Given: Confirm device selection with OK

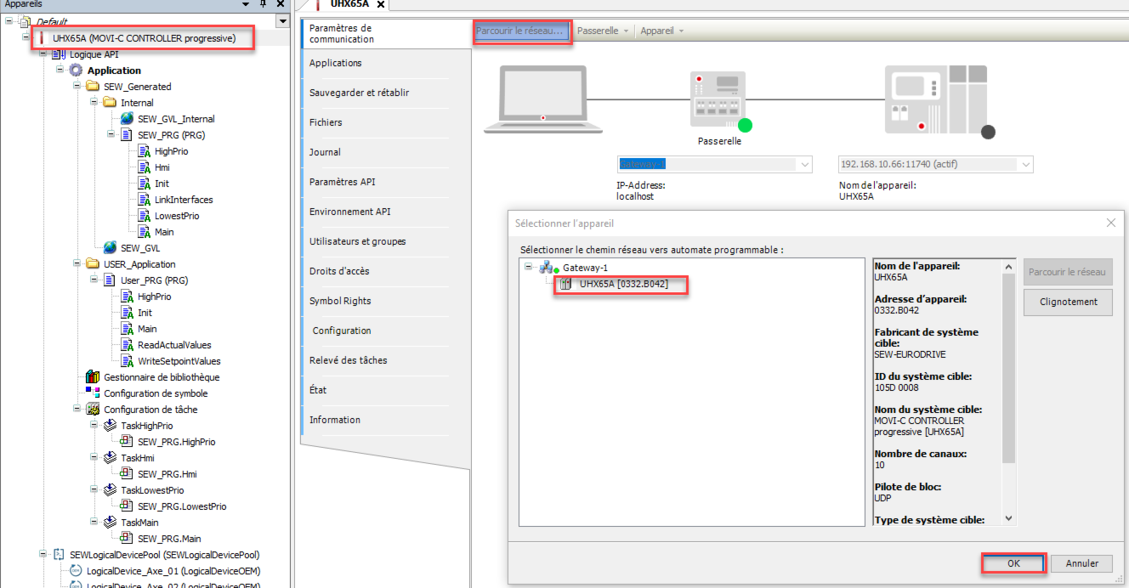Looking at the screenshot, I should pos(1013,563).
